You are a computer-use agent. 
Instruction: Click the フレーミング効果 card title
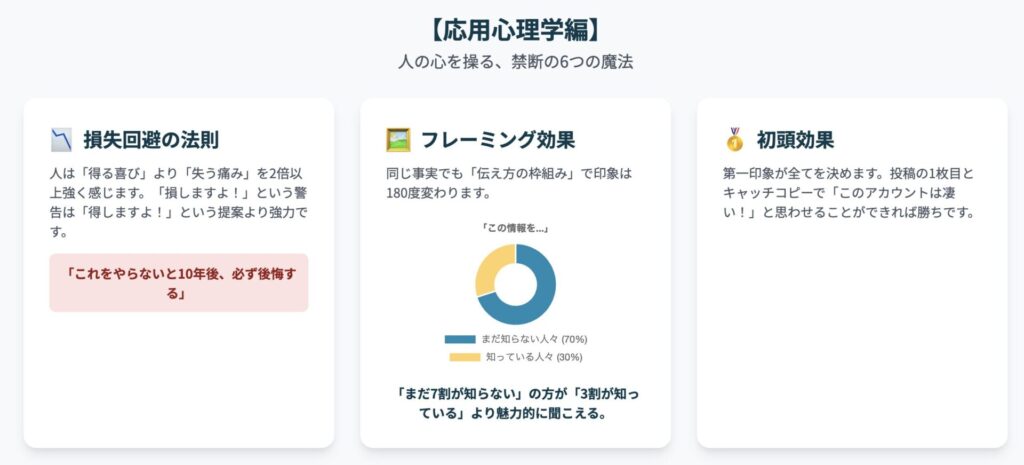(x=498, y=140)
